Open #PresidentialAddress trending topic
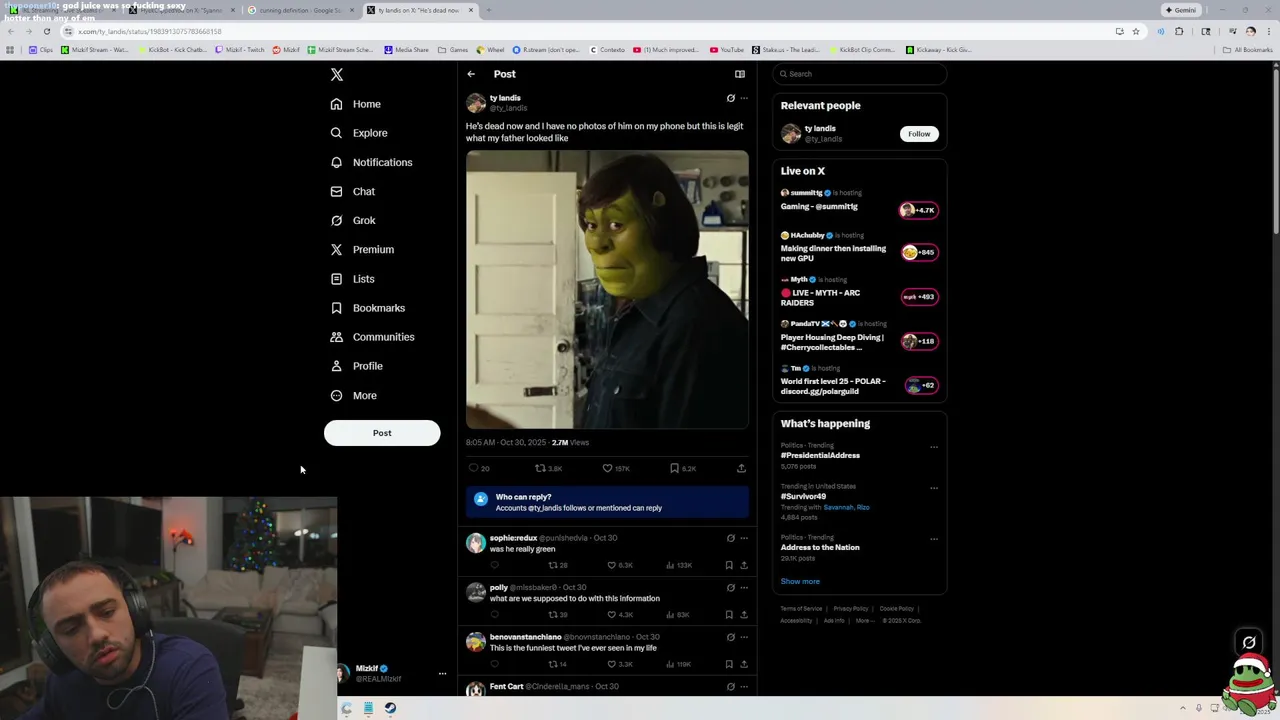Image resolution: width=1280 pixels, height=720 pixels. 820,456
